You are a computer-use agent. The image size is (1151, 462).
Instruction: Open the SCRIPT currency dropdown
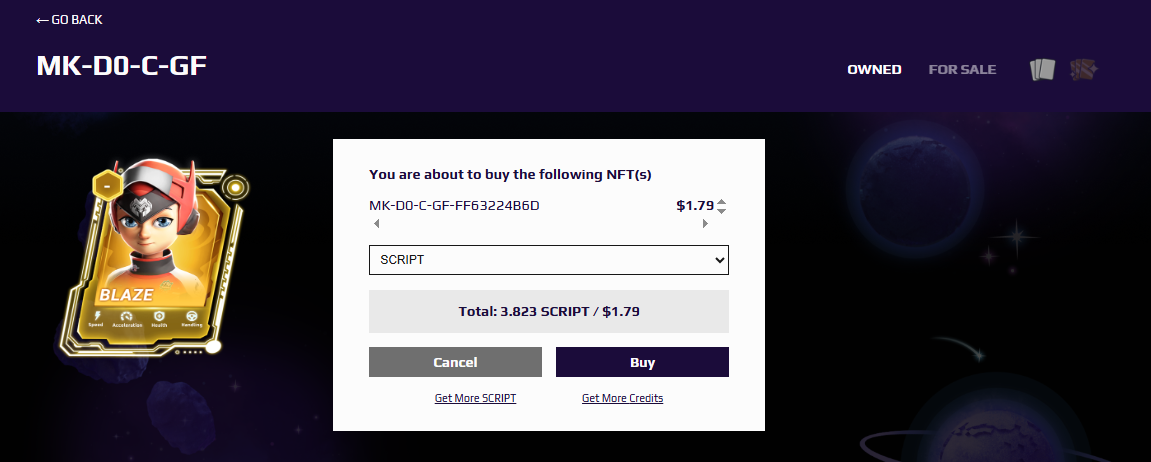[x=548, y=260]
